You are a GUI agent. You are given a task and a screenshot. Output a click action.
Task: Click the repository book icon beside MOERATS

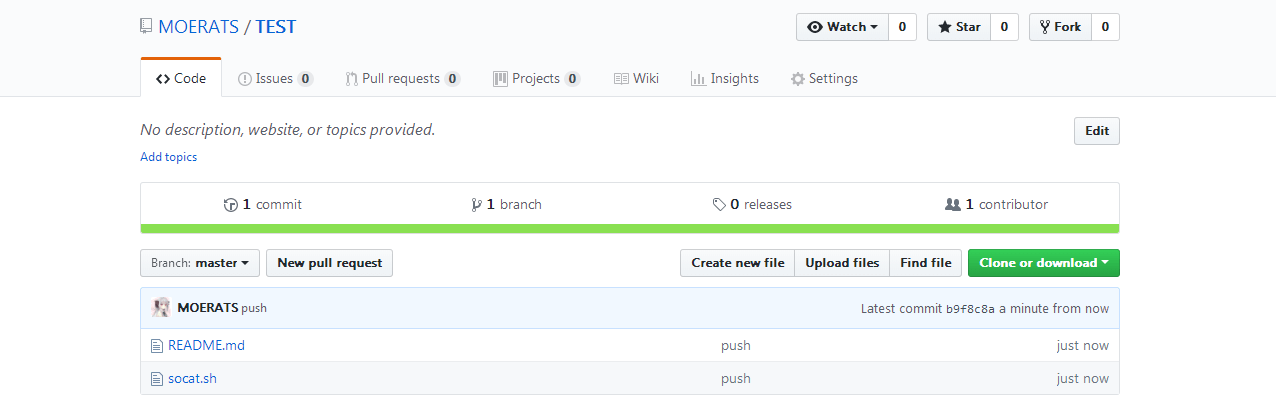147,27
